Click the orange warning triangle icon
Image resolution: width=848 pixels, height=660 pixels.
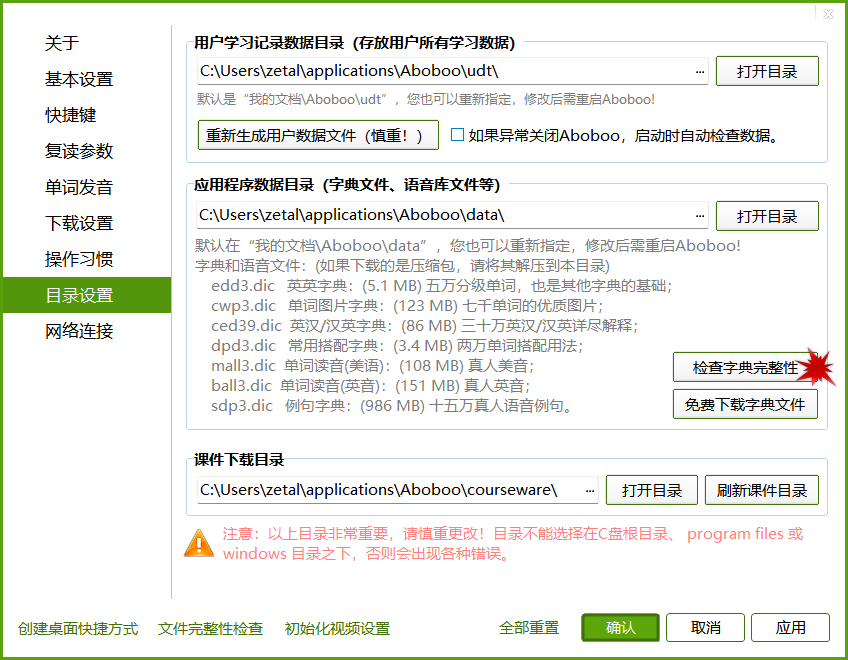point(198,545)
